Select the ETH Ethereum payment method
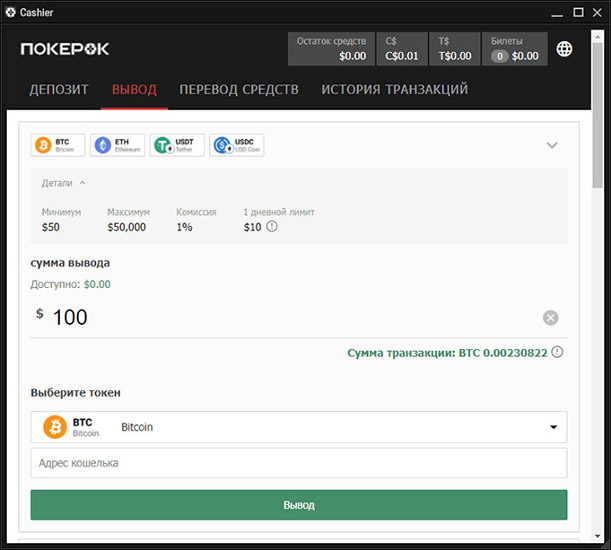 point(117,145)
